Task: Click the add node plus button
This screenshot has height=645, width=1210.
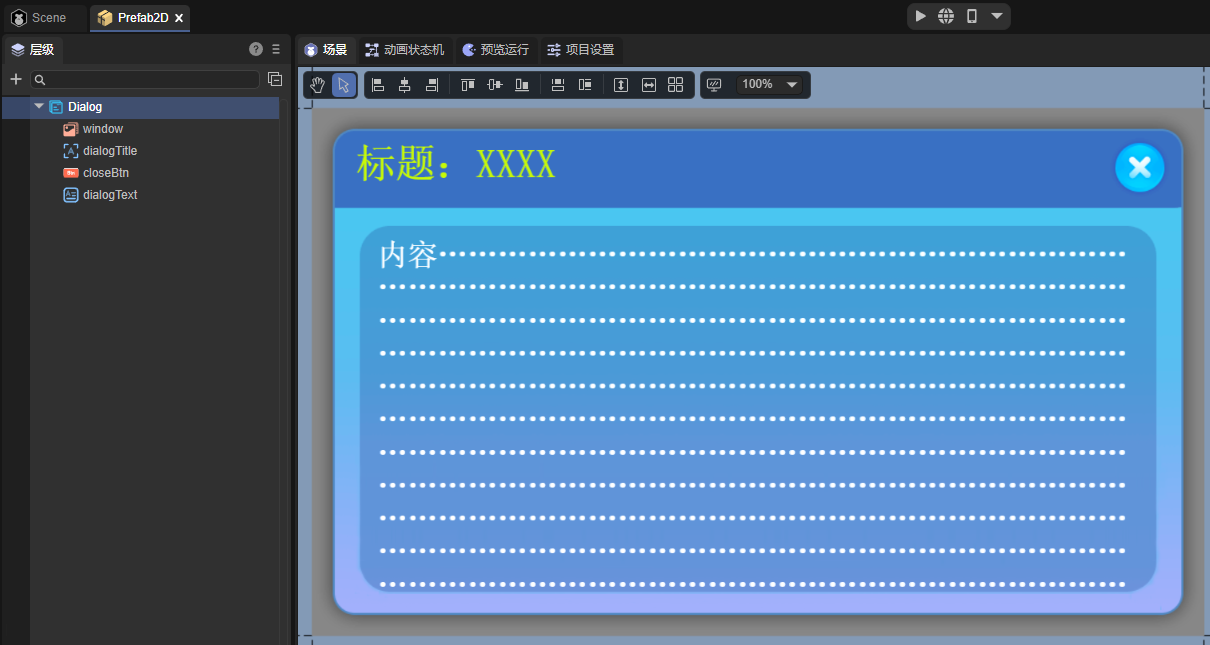Action: point(16,79)
